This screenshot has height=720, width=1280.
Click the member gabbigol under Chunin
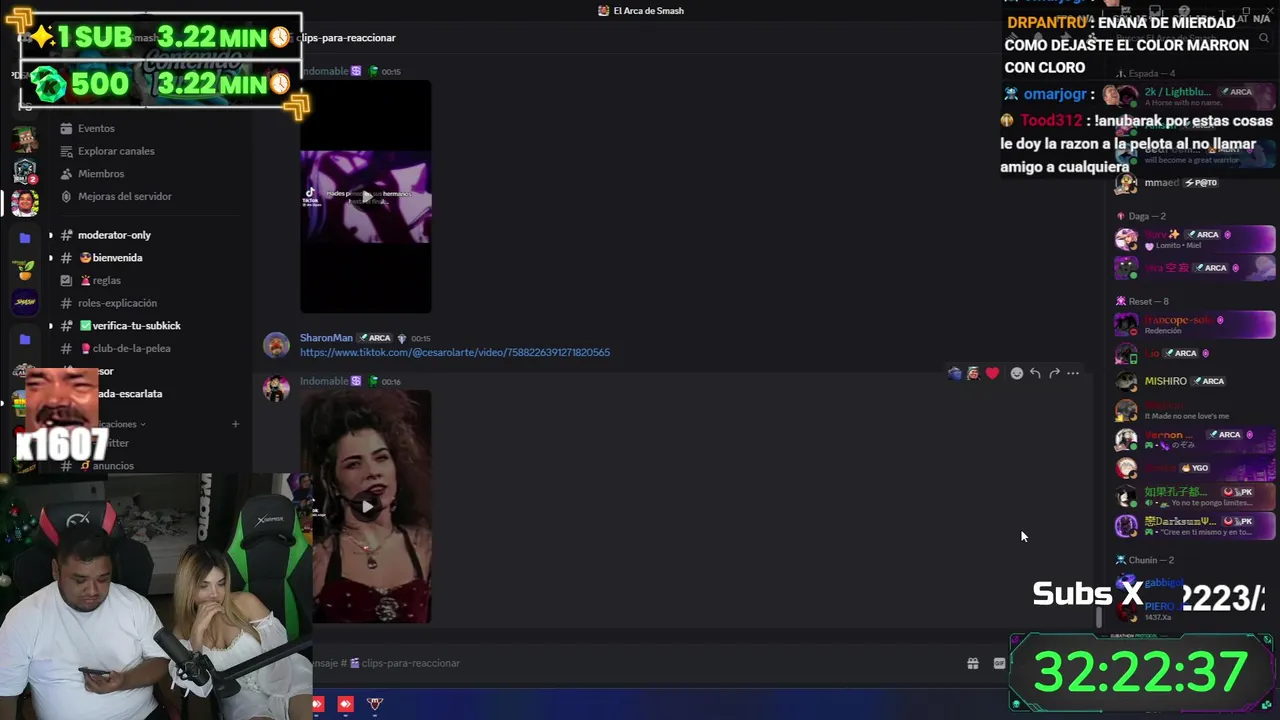pos(1165,582)
